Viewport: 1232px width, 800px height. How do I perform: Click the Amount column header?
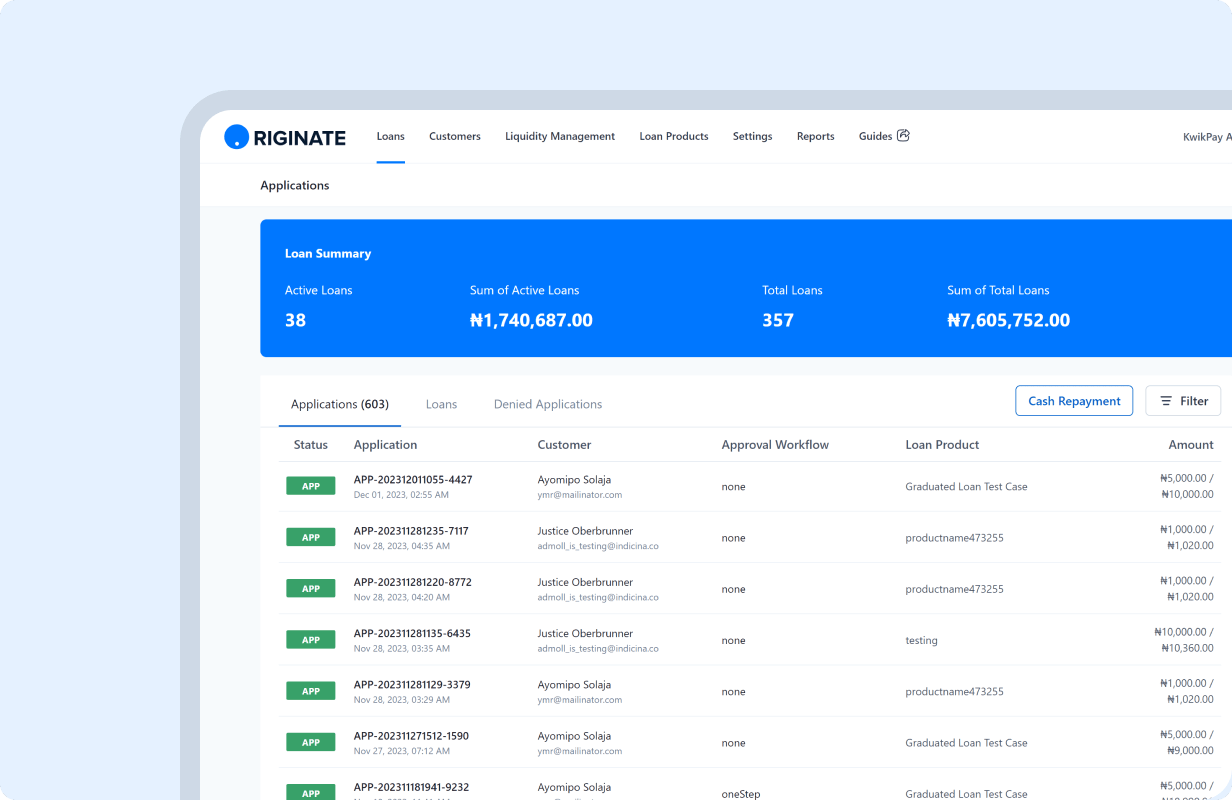point(1191,445)
